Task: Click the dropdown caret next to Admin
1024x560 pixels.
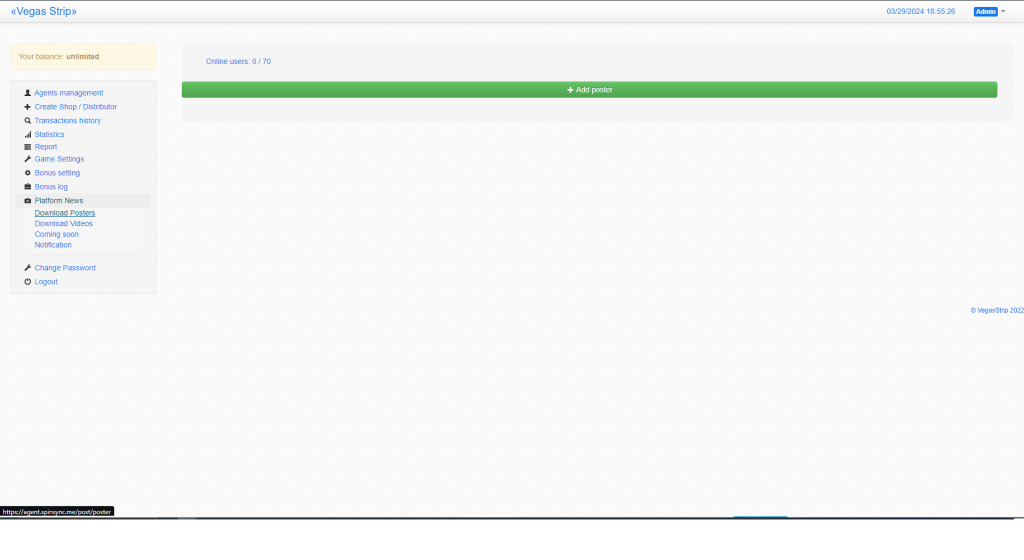Action: click(1003, 11)
